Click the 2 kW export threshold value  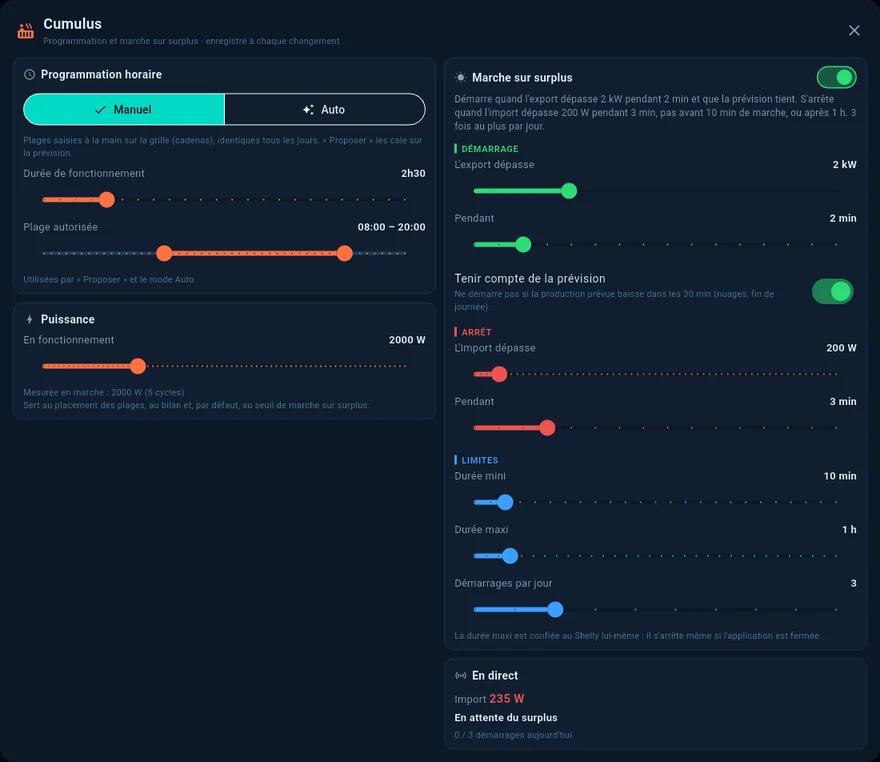pyautogui.click(x=844, y=164)
